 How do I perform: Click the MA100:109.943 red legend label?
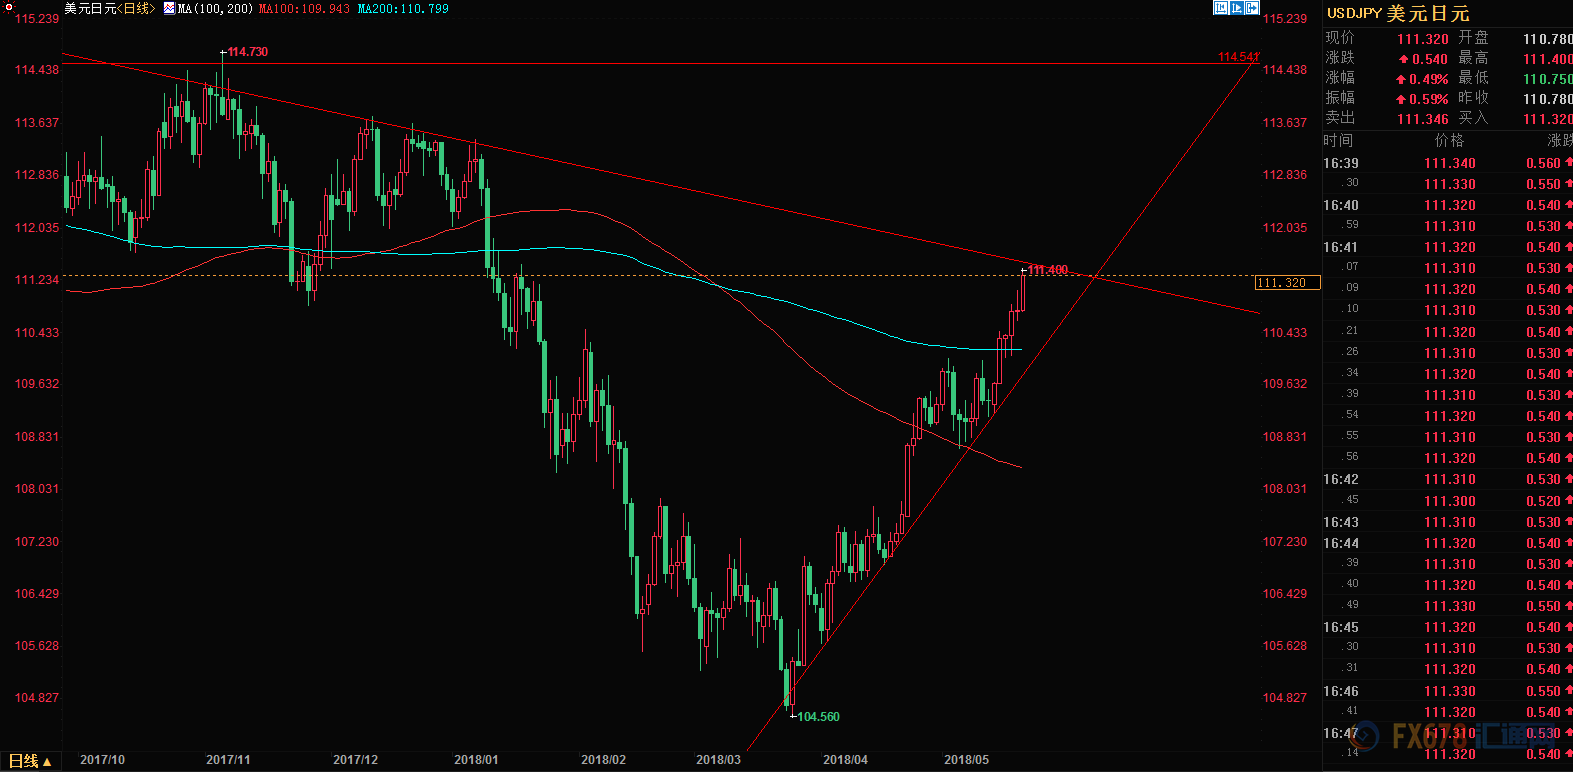click(304, 8)
